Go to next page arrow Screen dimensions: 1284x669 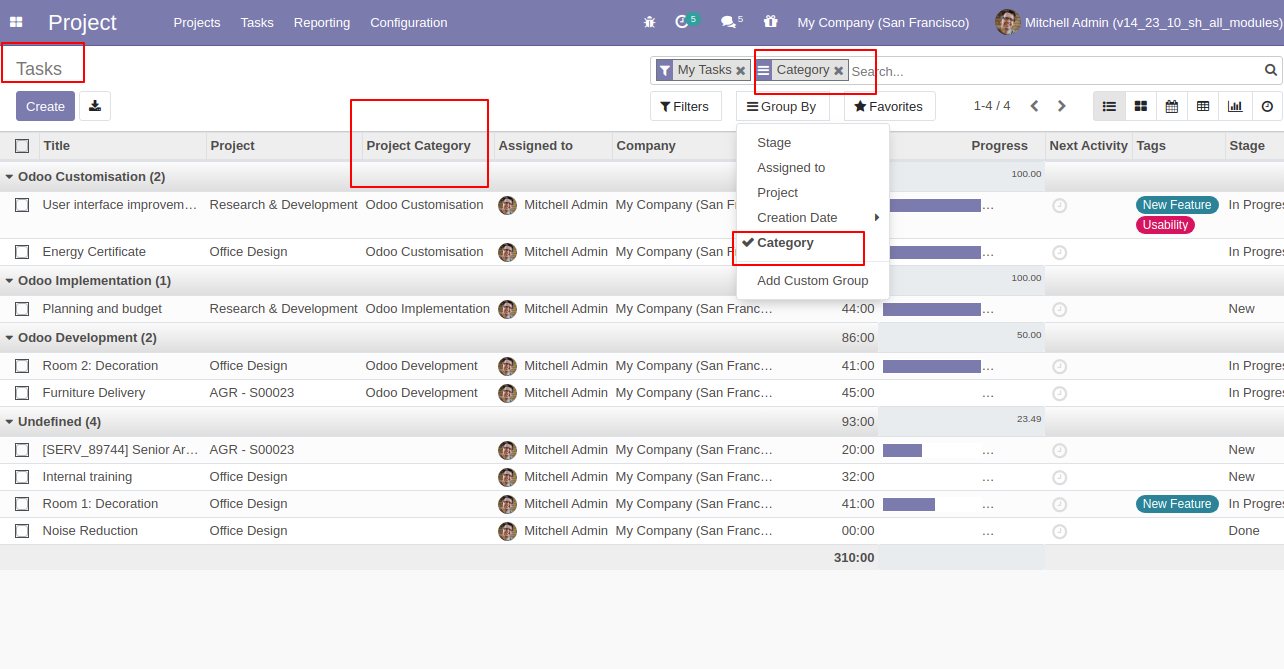pos(1062,106)
